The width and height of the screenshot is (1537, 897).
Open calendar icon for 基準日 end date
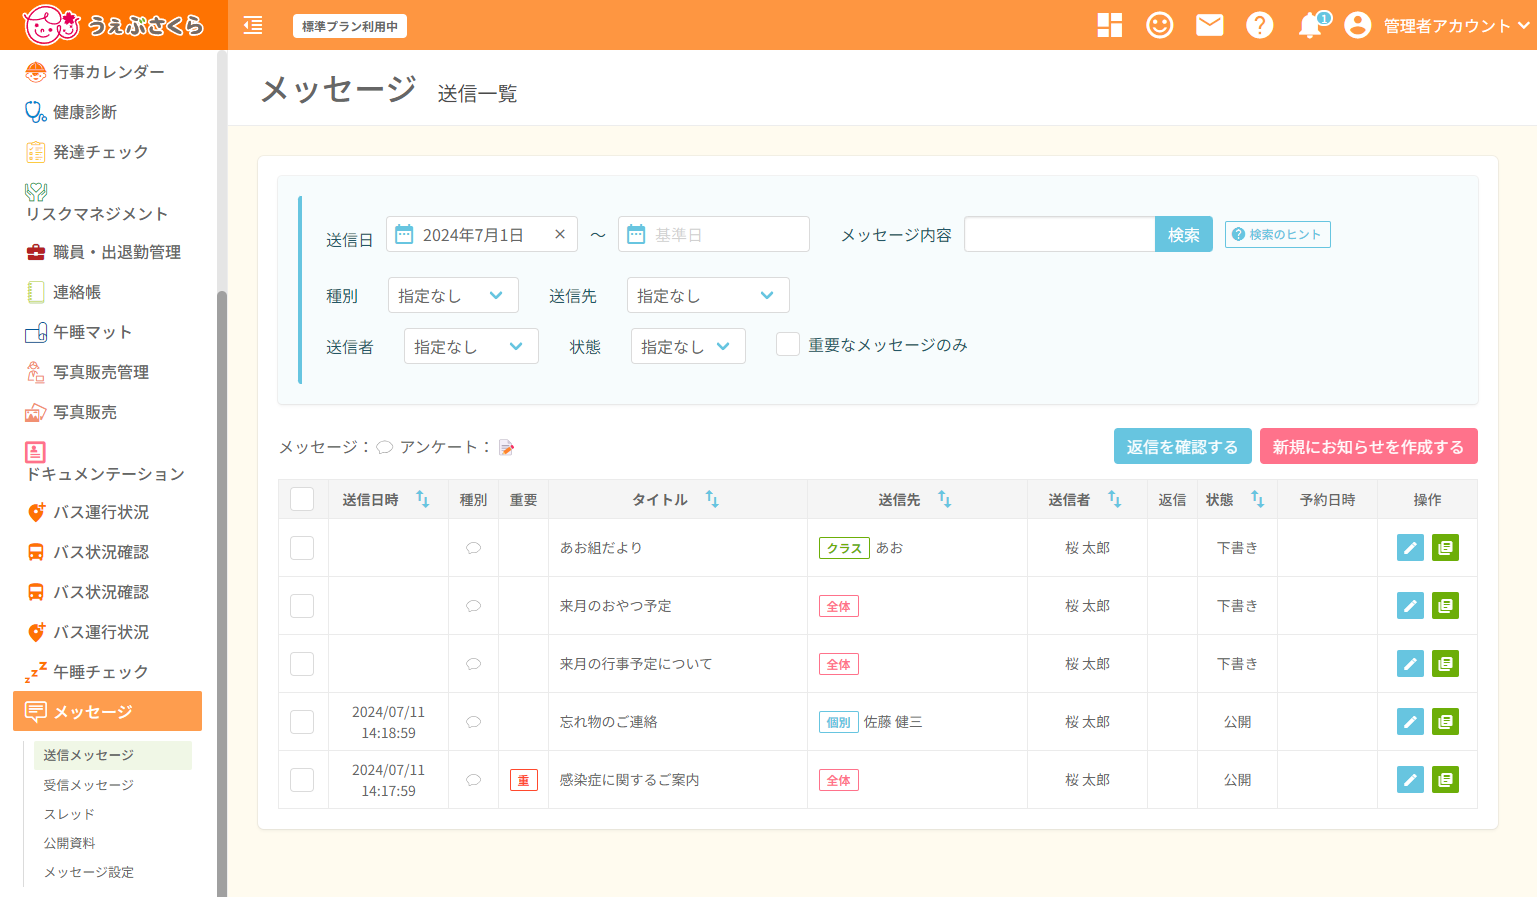(636, 234)
